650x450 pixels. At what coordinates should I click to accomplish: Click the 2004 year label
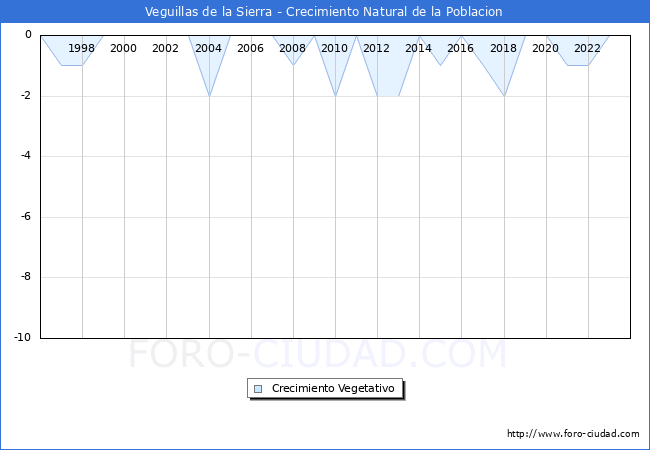click(208, 48)
